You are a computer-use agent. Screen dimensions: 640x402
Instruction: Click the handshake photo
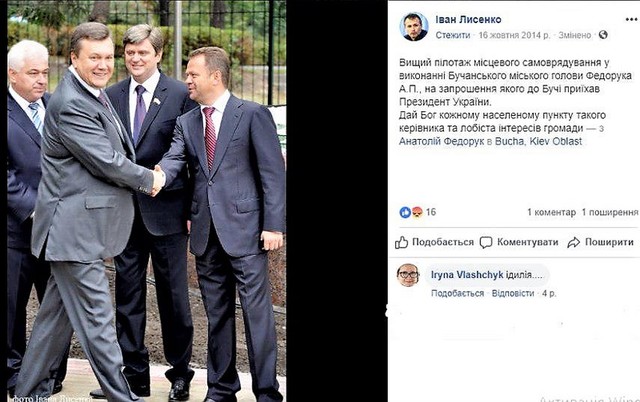[147, 201]
